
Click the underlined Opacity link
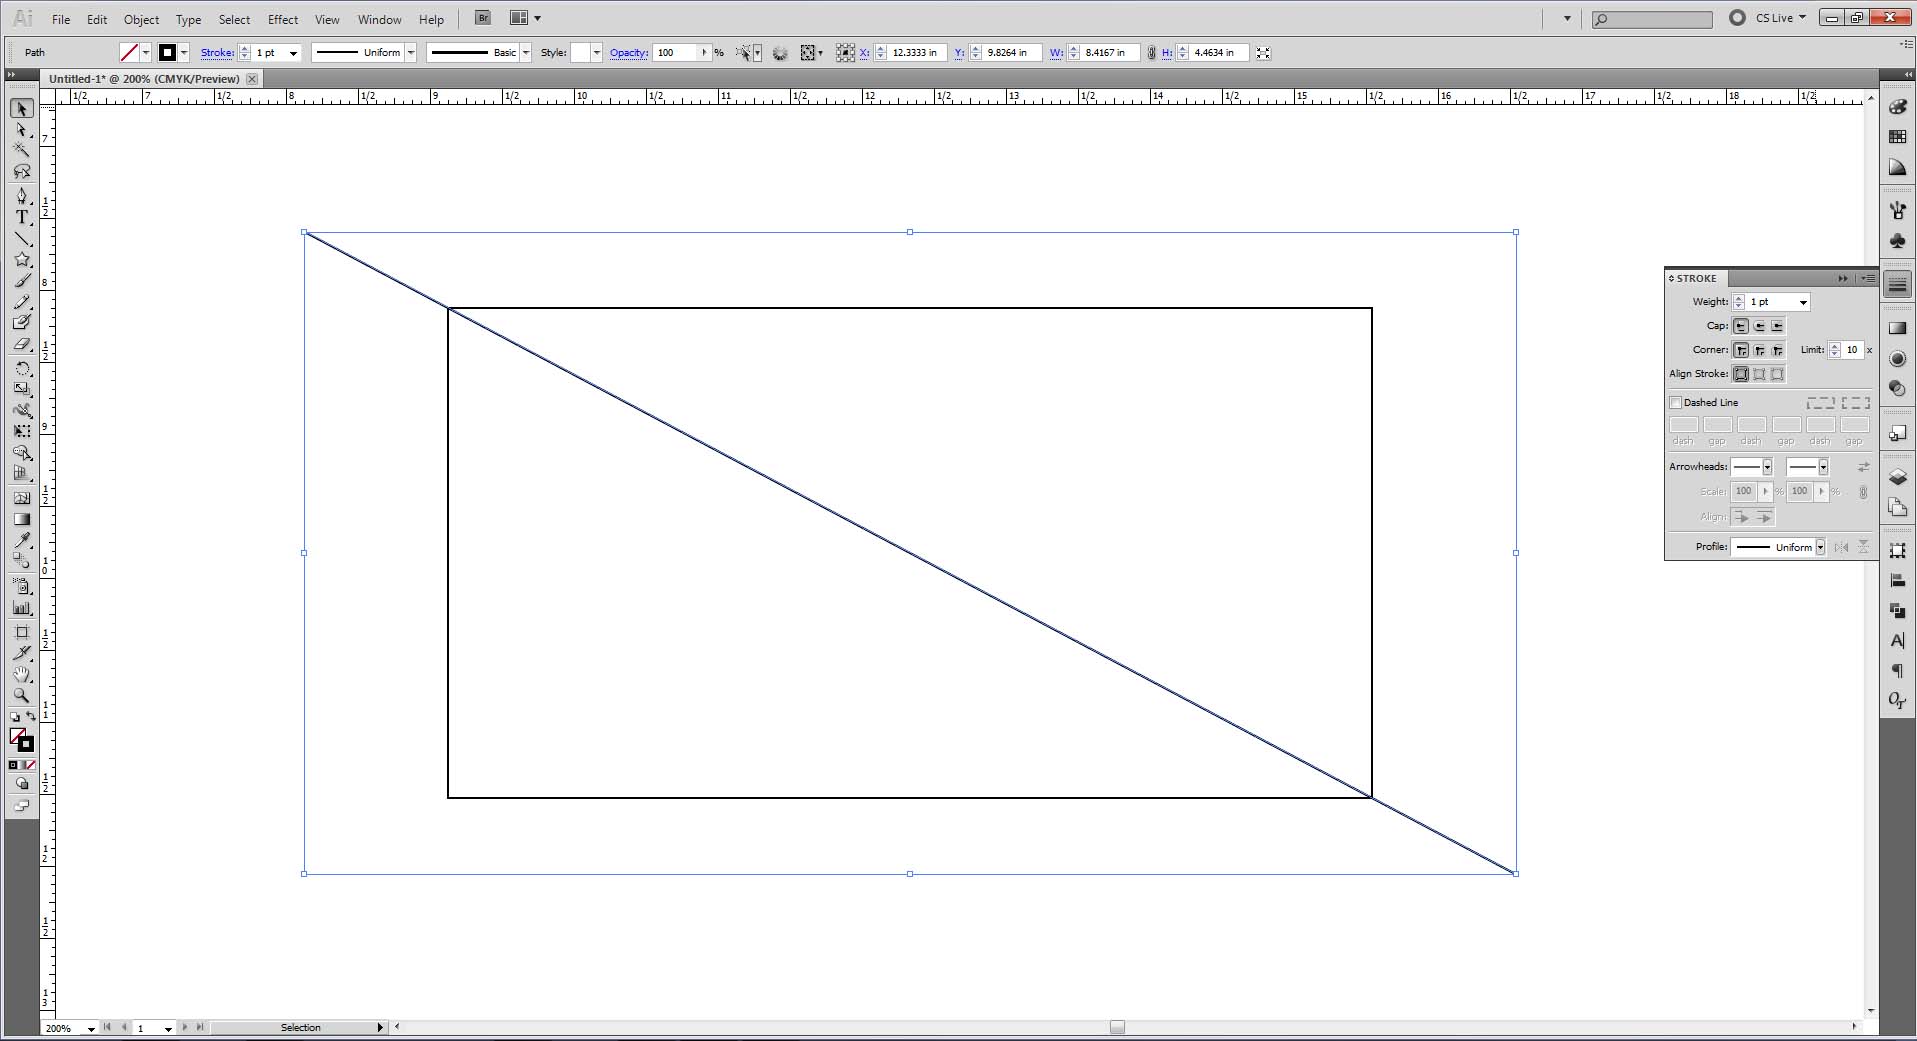click(628, 53)
